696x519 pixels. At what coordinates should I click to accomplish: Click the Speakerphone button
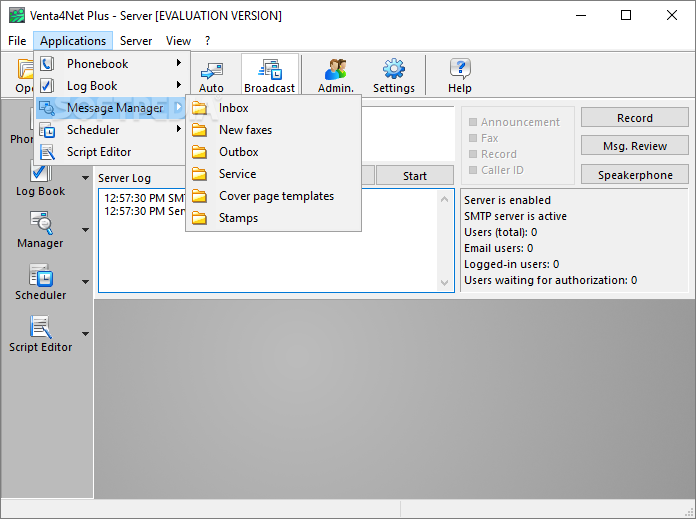point(635,174)
